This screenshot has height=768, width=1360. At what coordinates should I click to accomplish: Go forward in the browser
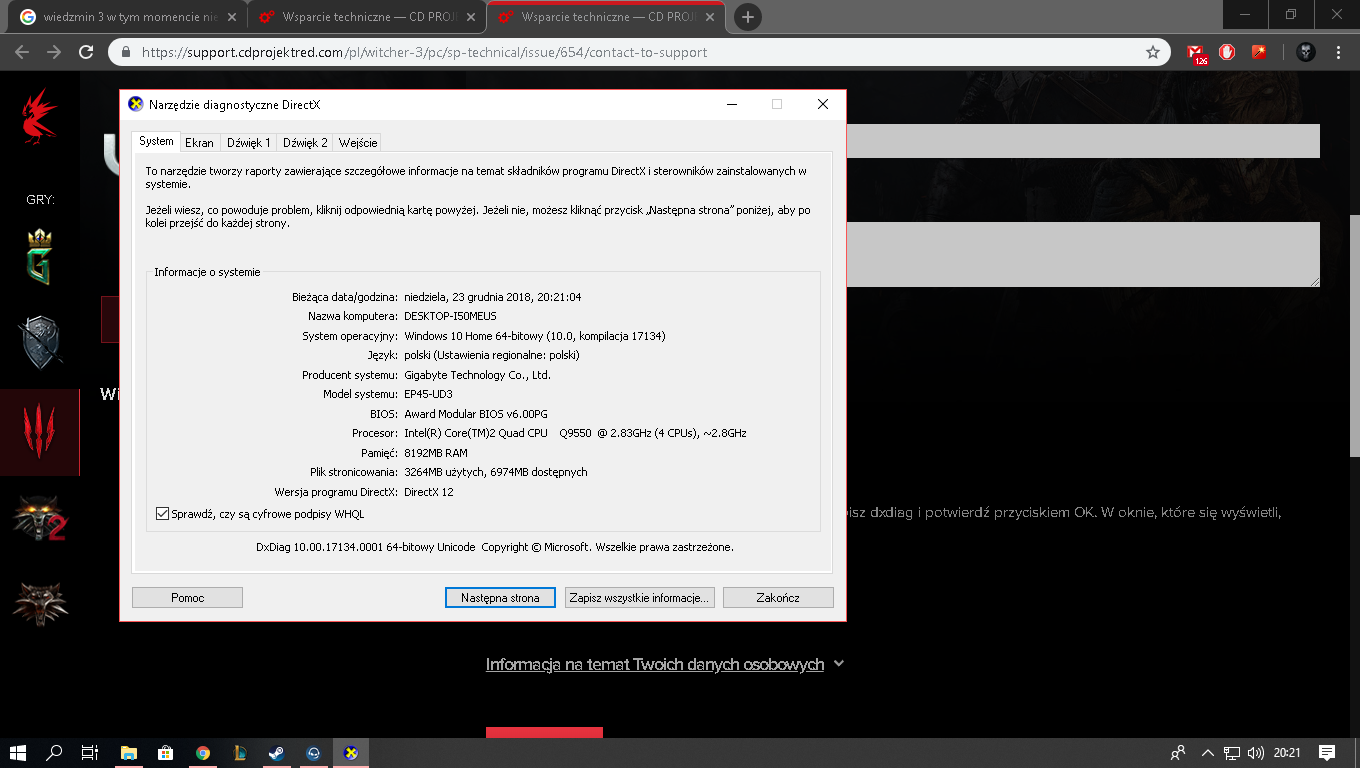[x=54, y=52]
